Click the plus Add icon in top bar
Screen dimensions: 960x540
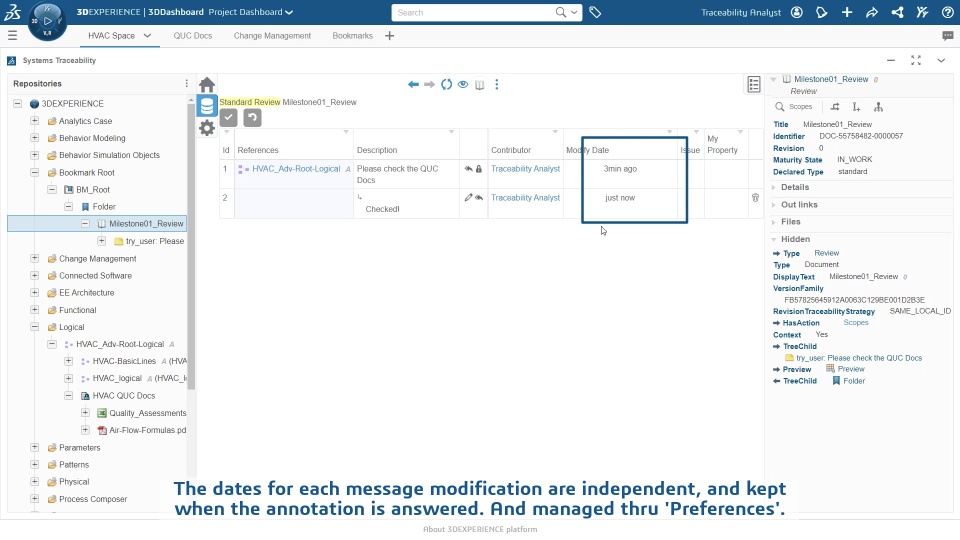pos(847,12)
